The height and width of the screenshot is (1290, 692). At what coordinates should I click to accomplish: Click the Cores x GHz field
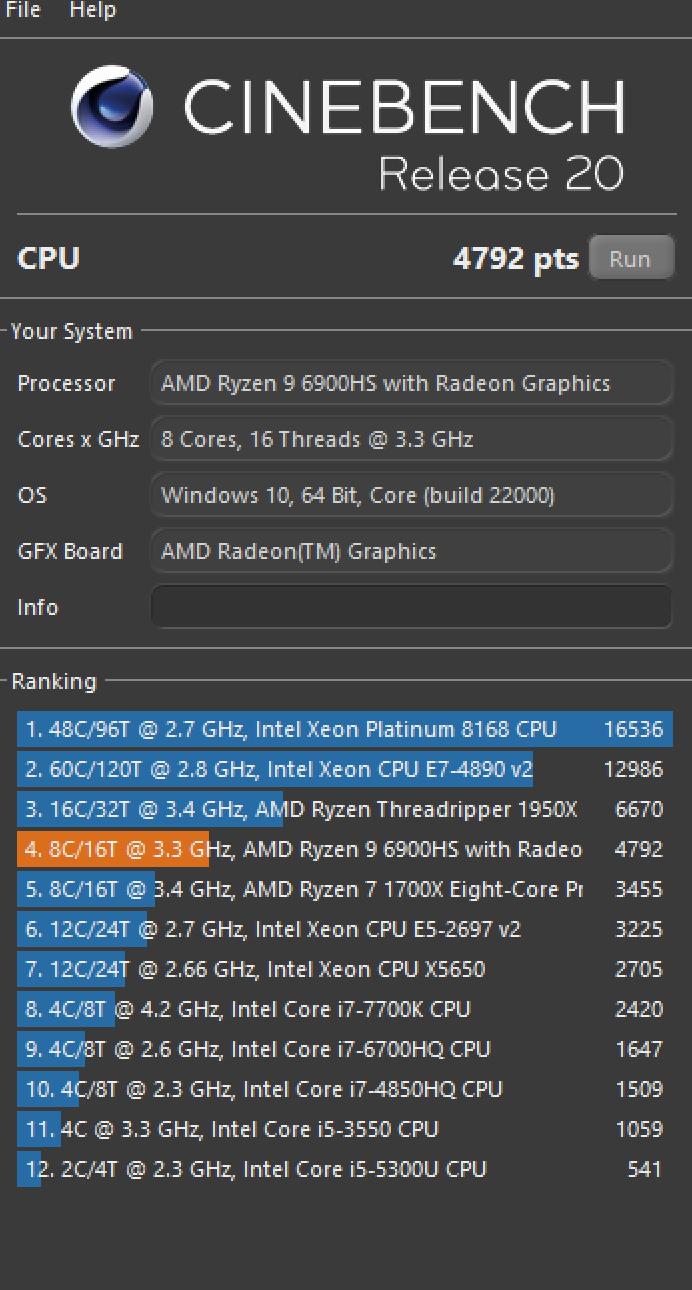411,440
